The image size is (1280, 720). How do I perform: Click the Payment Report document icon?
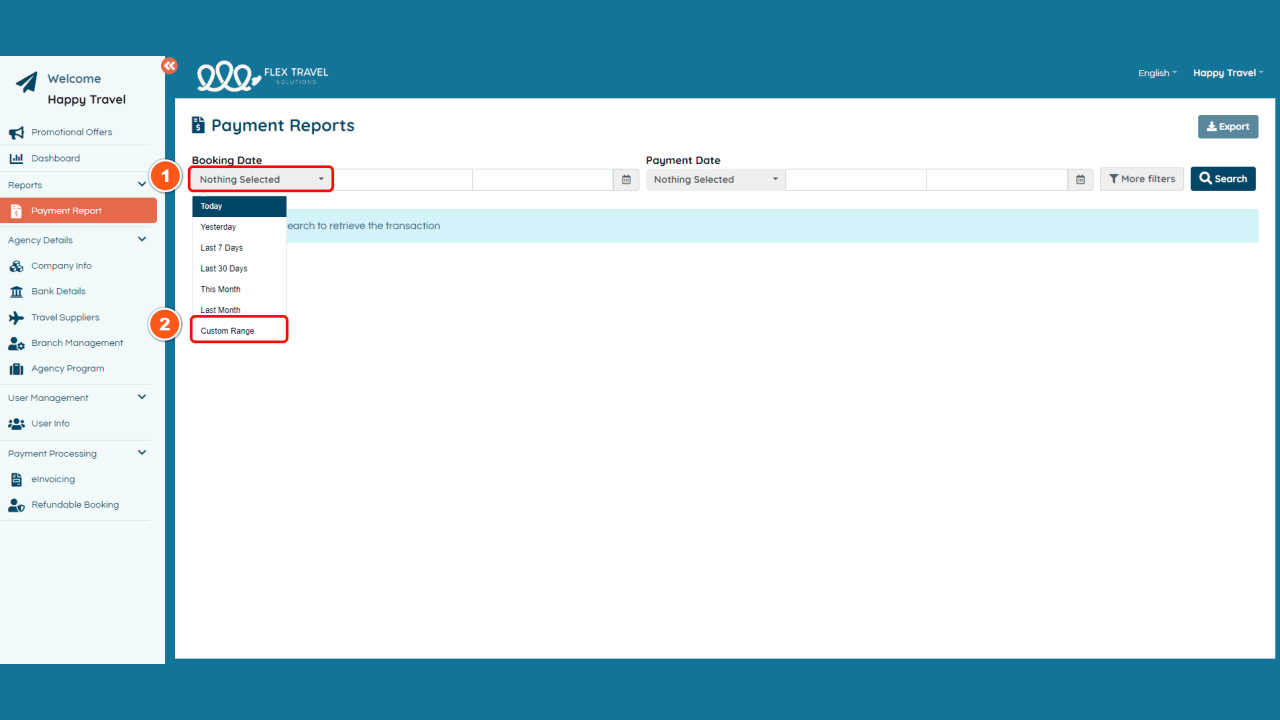[16, 211]
